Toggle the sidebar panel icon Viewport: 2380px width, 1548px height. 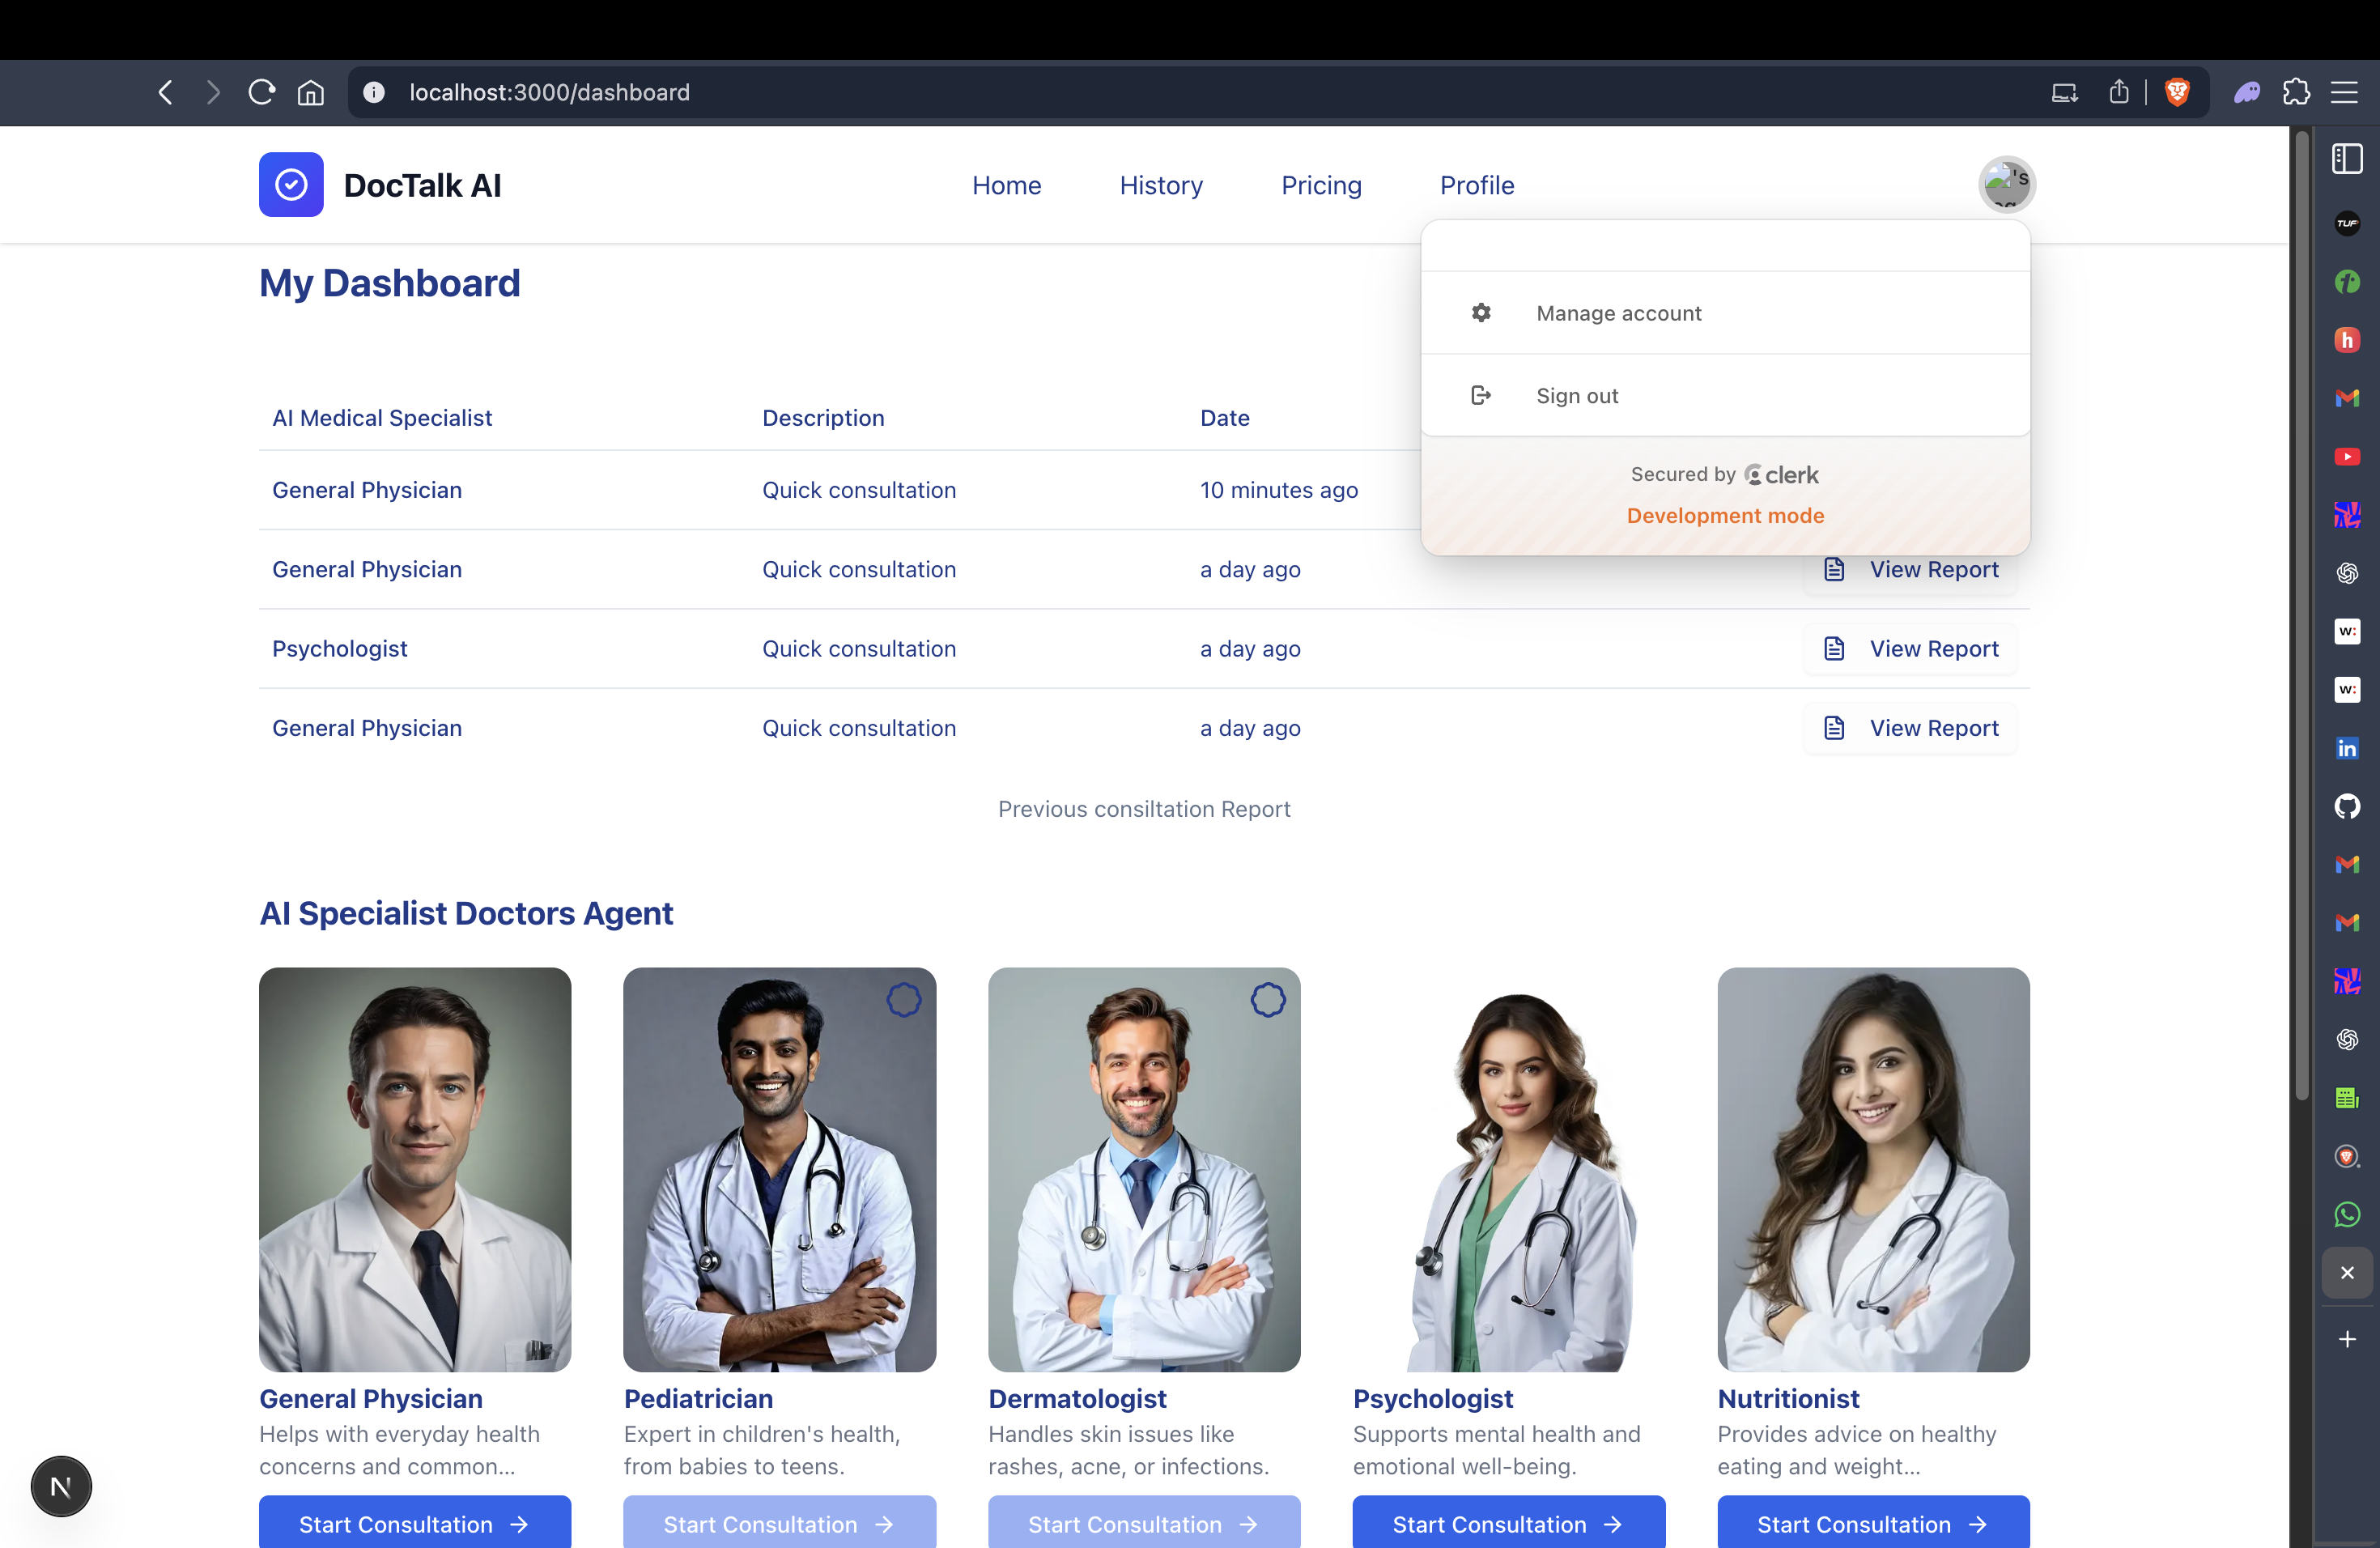tap(2346, 159)
